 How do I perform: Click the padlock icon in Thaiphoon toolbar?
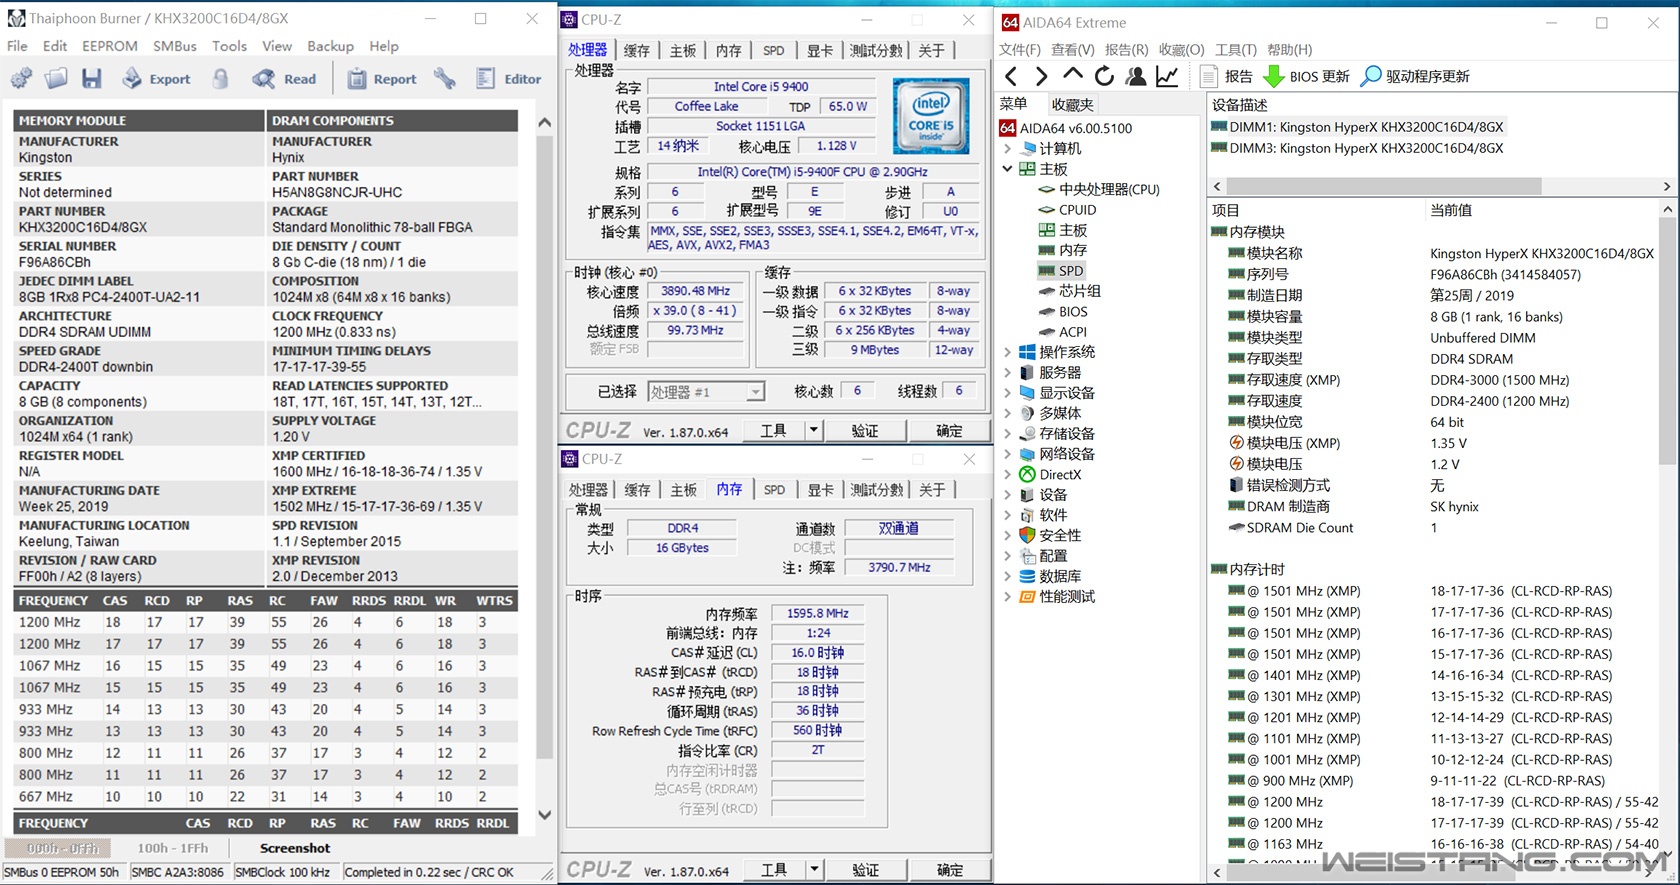(x=221, y=79)
